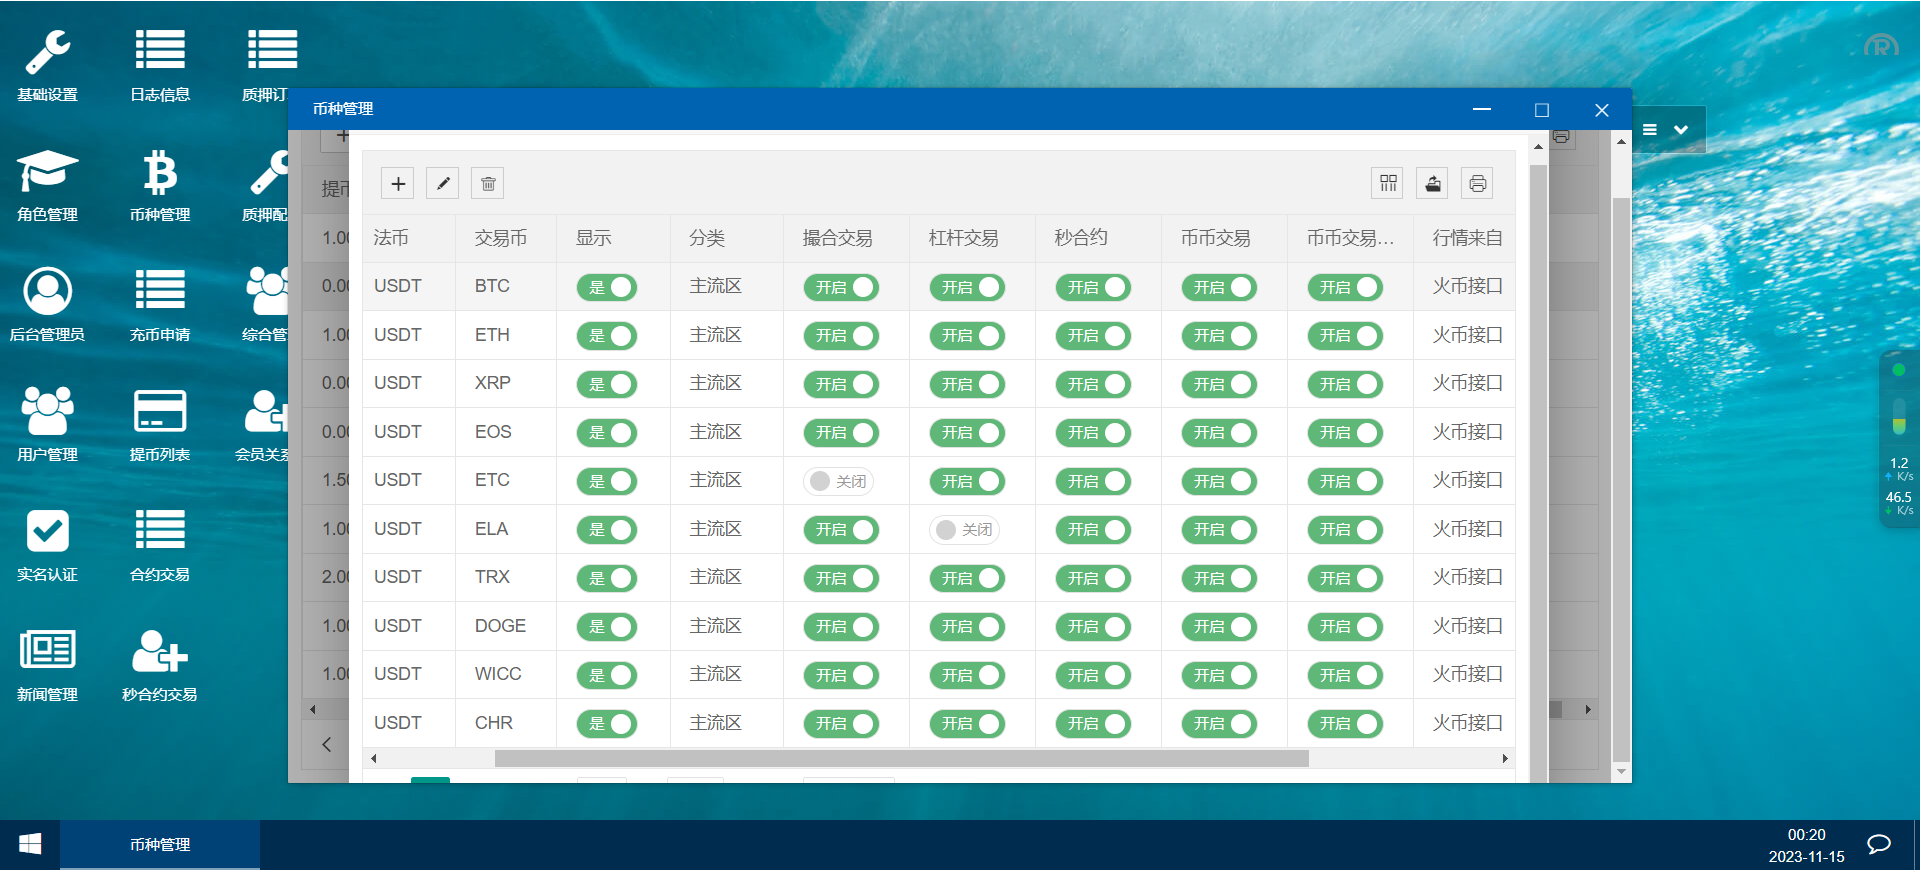Viewport: 1920px width, 870px height.
Task: Click the trash delete icon in toolbar
Action: 488,183
